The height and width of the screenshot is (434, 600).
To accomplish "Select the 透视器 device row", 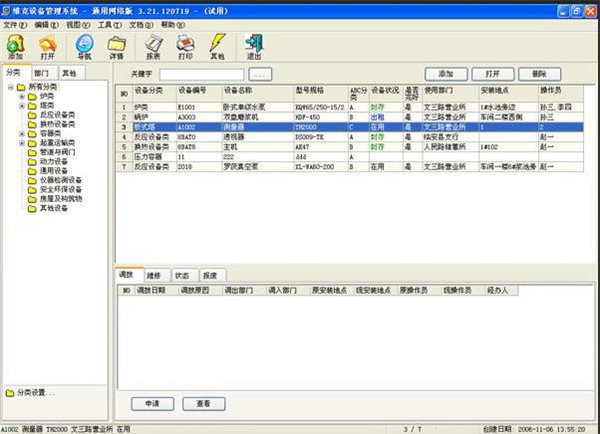I will coord(350,137).
